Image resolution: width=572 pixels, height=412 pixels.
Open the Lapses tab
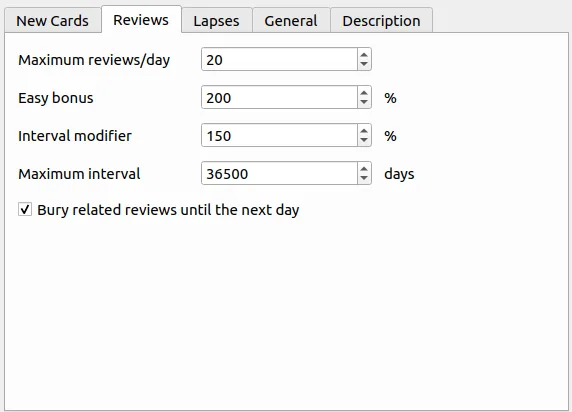(217, 20)
